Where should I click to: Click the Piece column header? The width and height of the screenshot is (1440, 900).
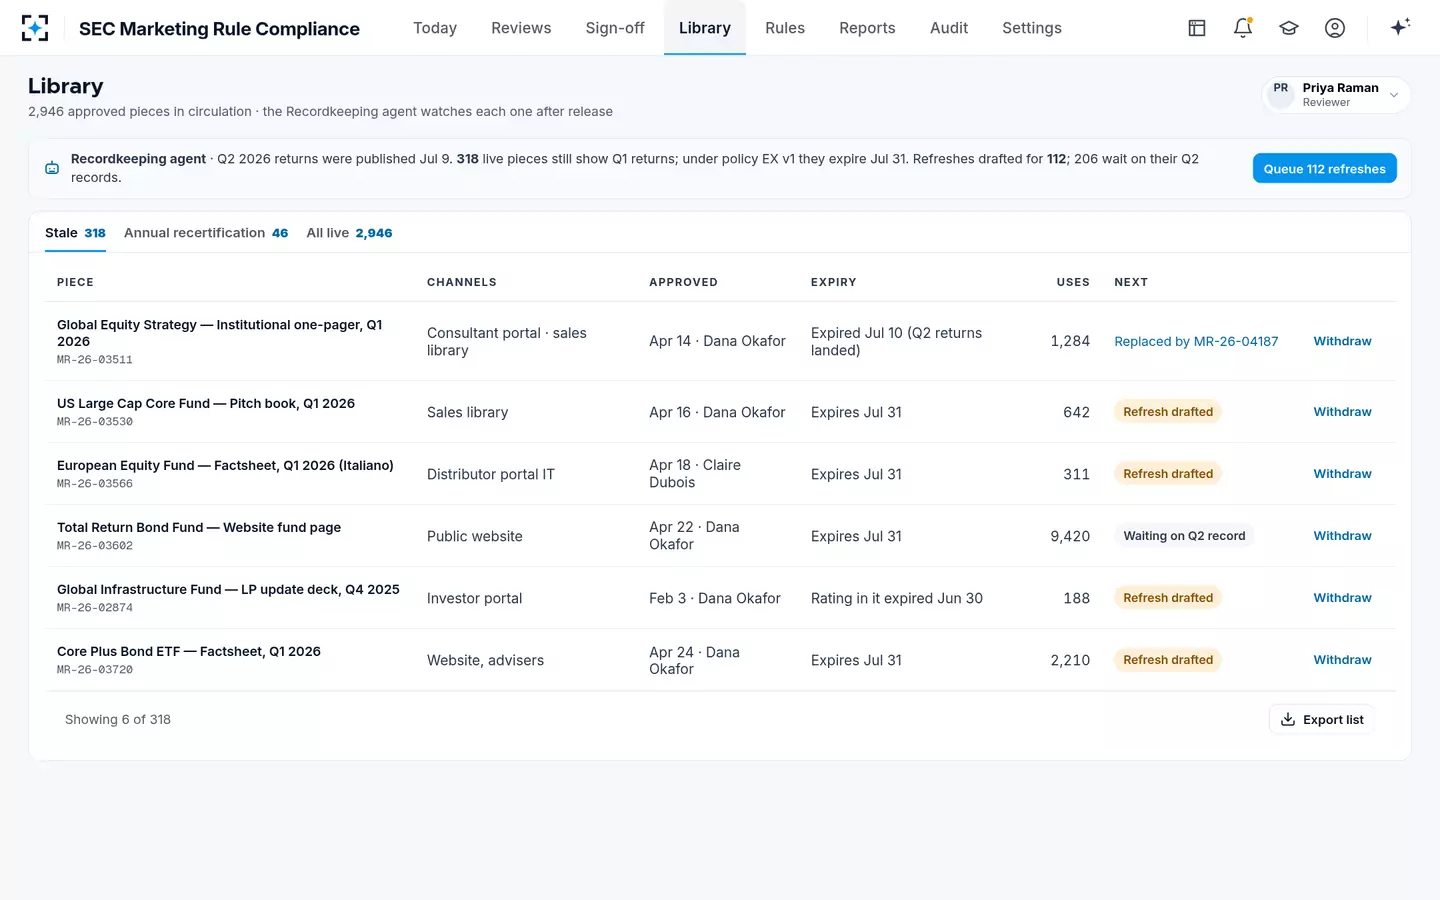point(75,282)
